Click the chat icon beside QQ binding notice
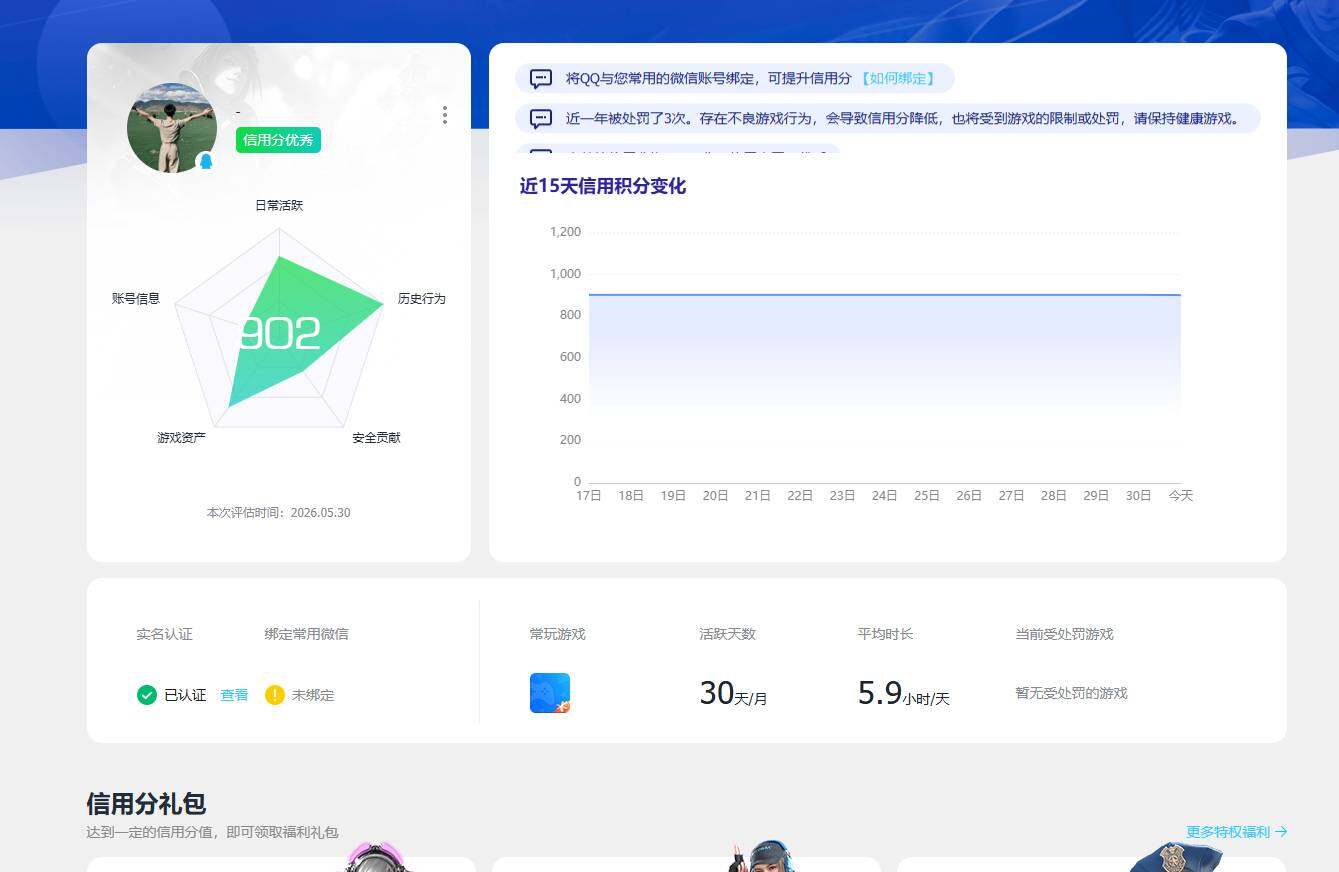 click(x=541, y=78)
